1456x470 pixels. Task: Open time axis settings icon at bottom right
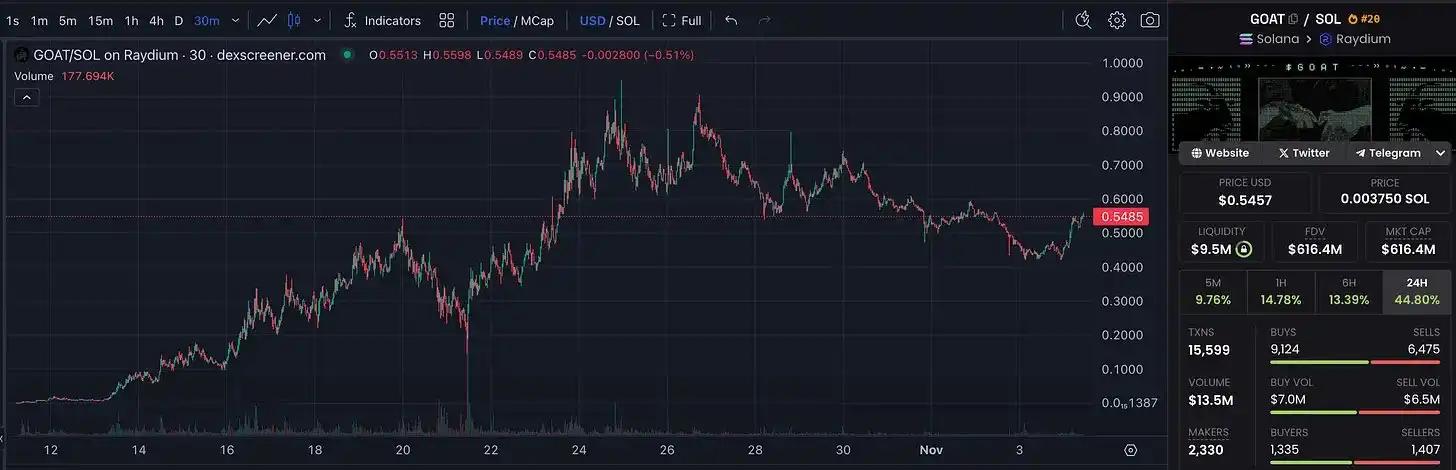point(1131,450)
